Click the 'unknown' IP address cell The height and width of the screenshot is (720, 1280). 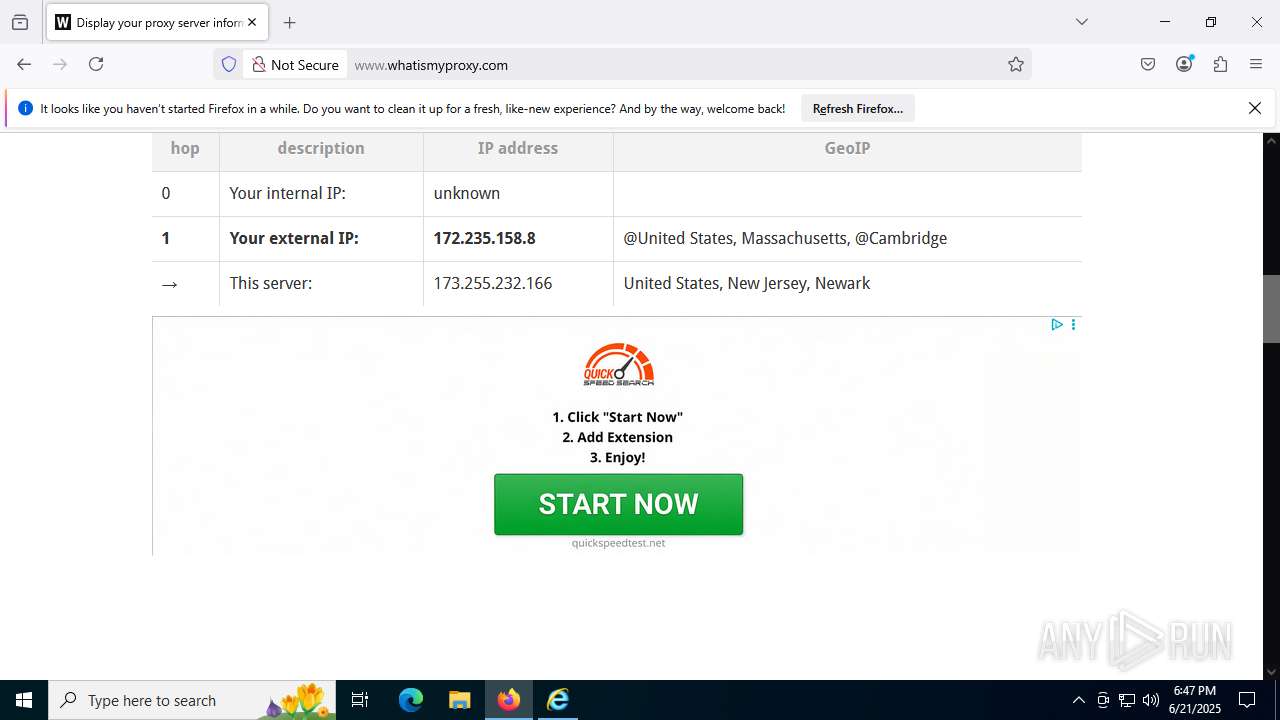[x=518, y=194]
